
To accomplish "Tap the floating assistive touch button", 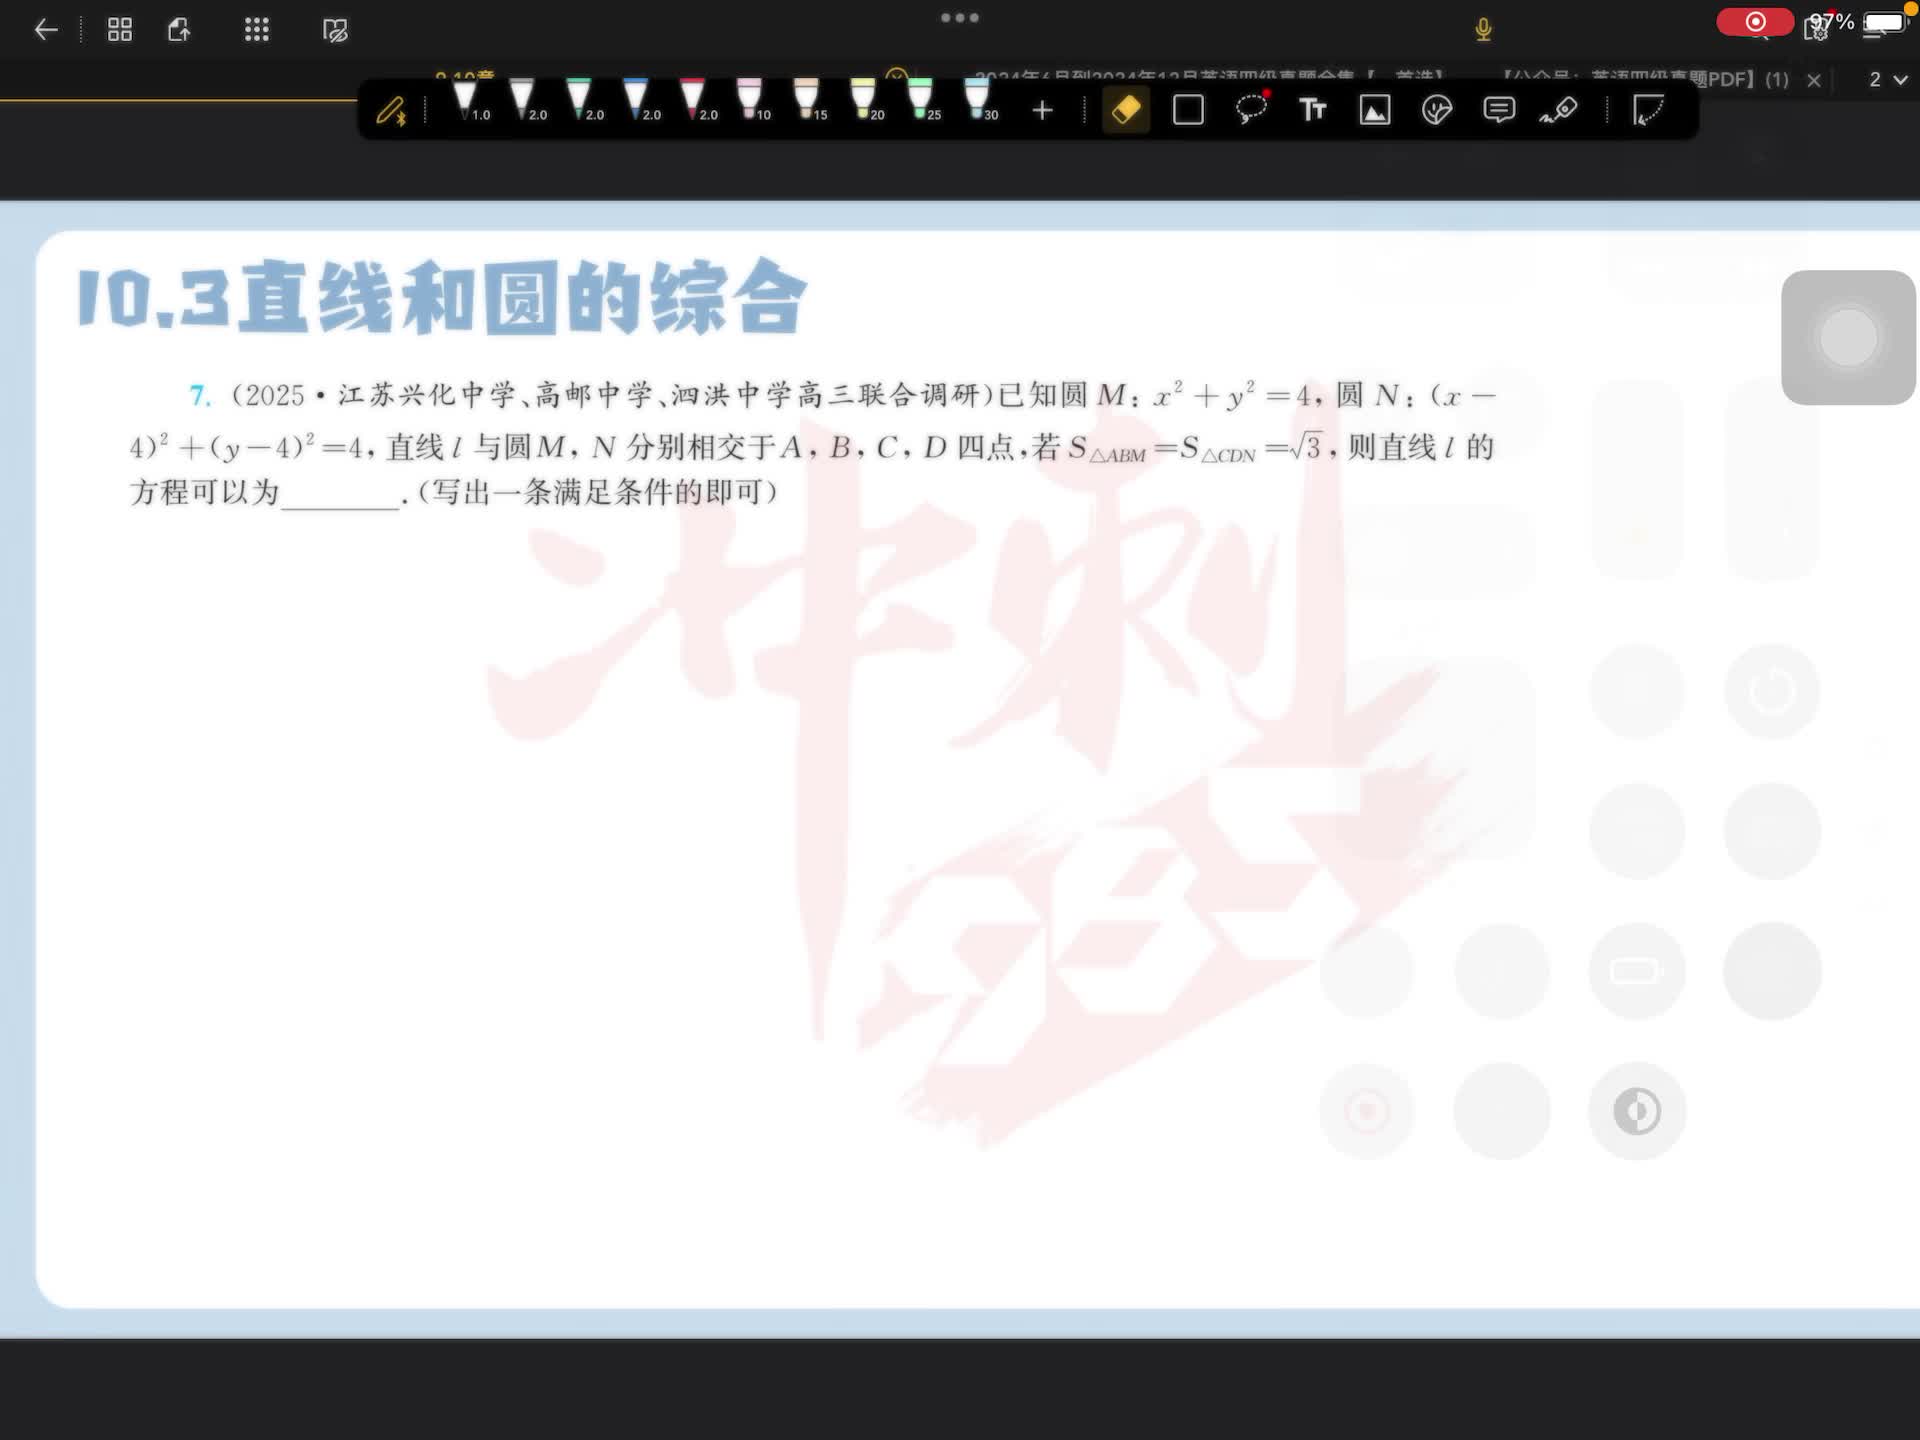I will [1848, 338].
